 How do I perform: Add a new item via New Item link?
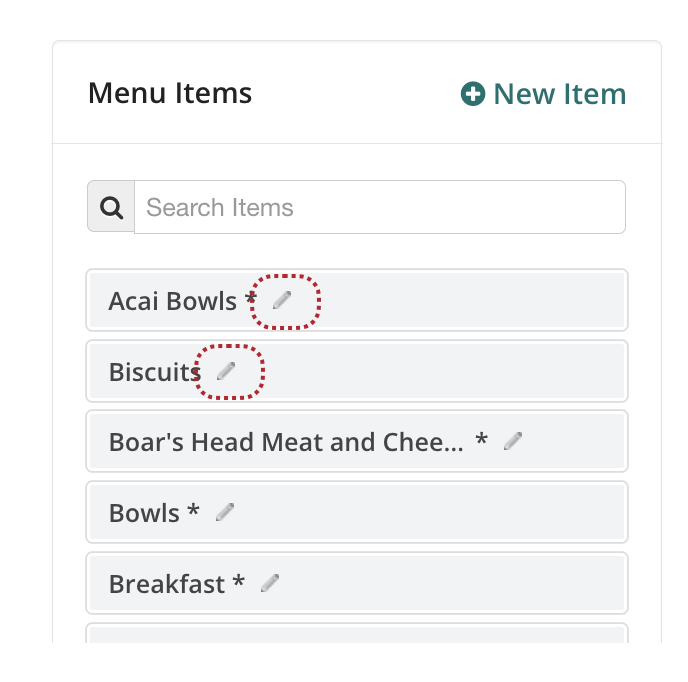pos(559,94)
